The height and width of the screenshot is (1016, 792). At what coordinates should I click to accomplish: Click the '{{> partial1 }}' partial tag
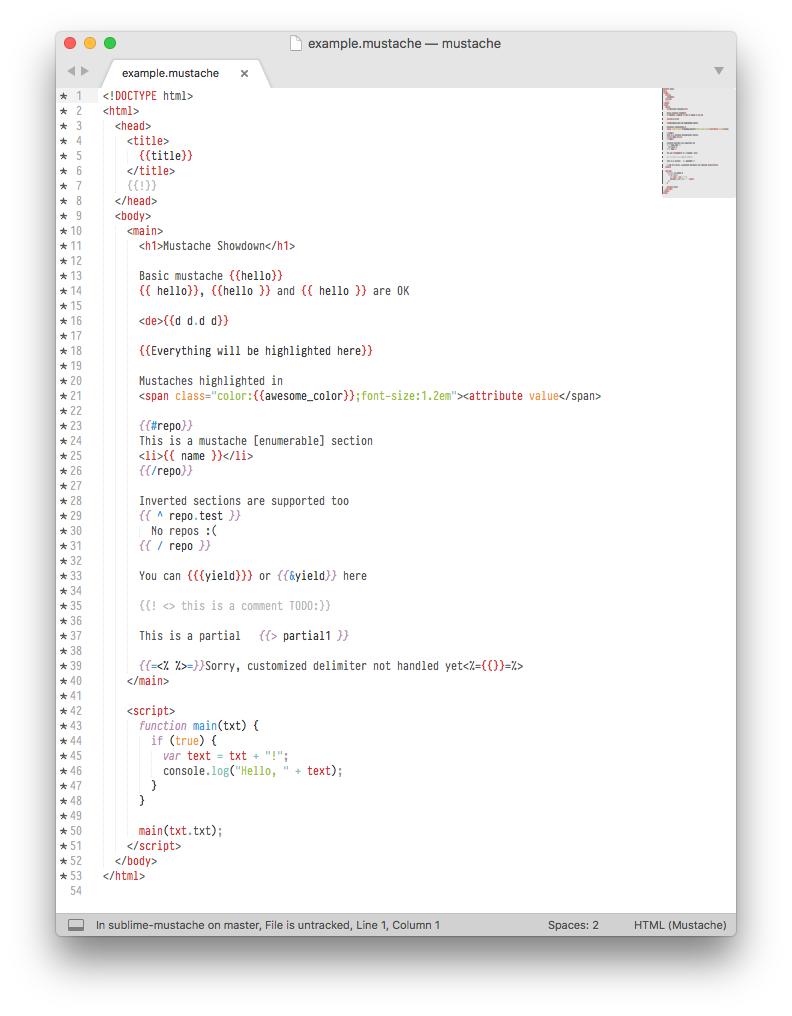[x=304, y=636]
